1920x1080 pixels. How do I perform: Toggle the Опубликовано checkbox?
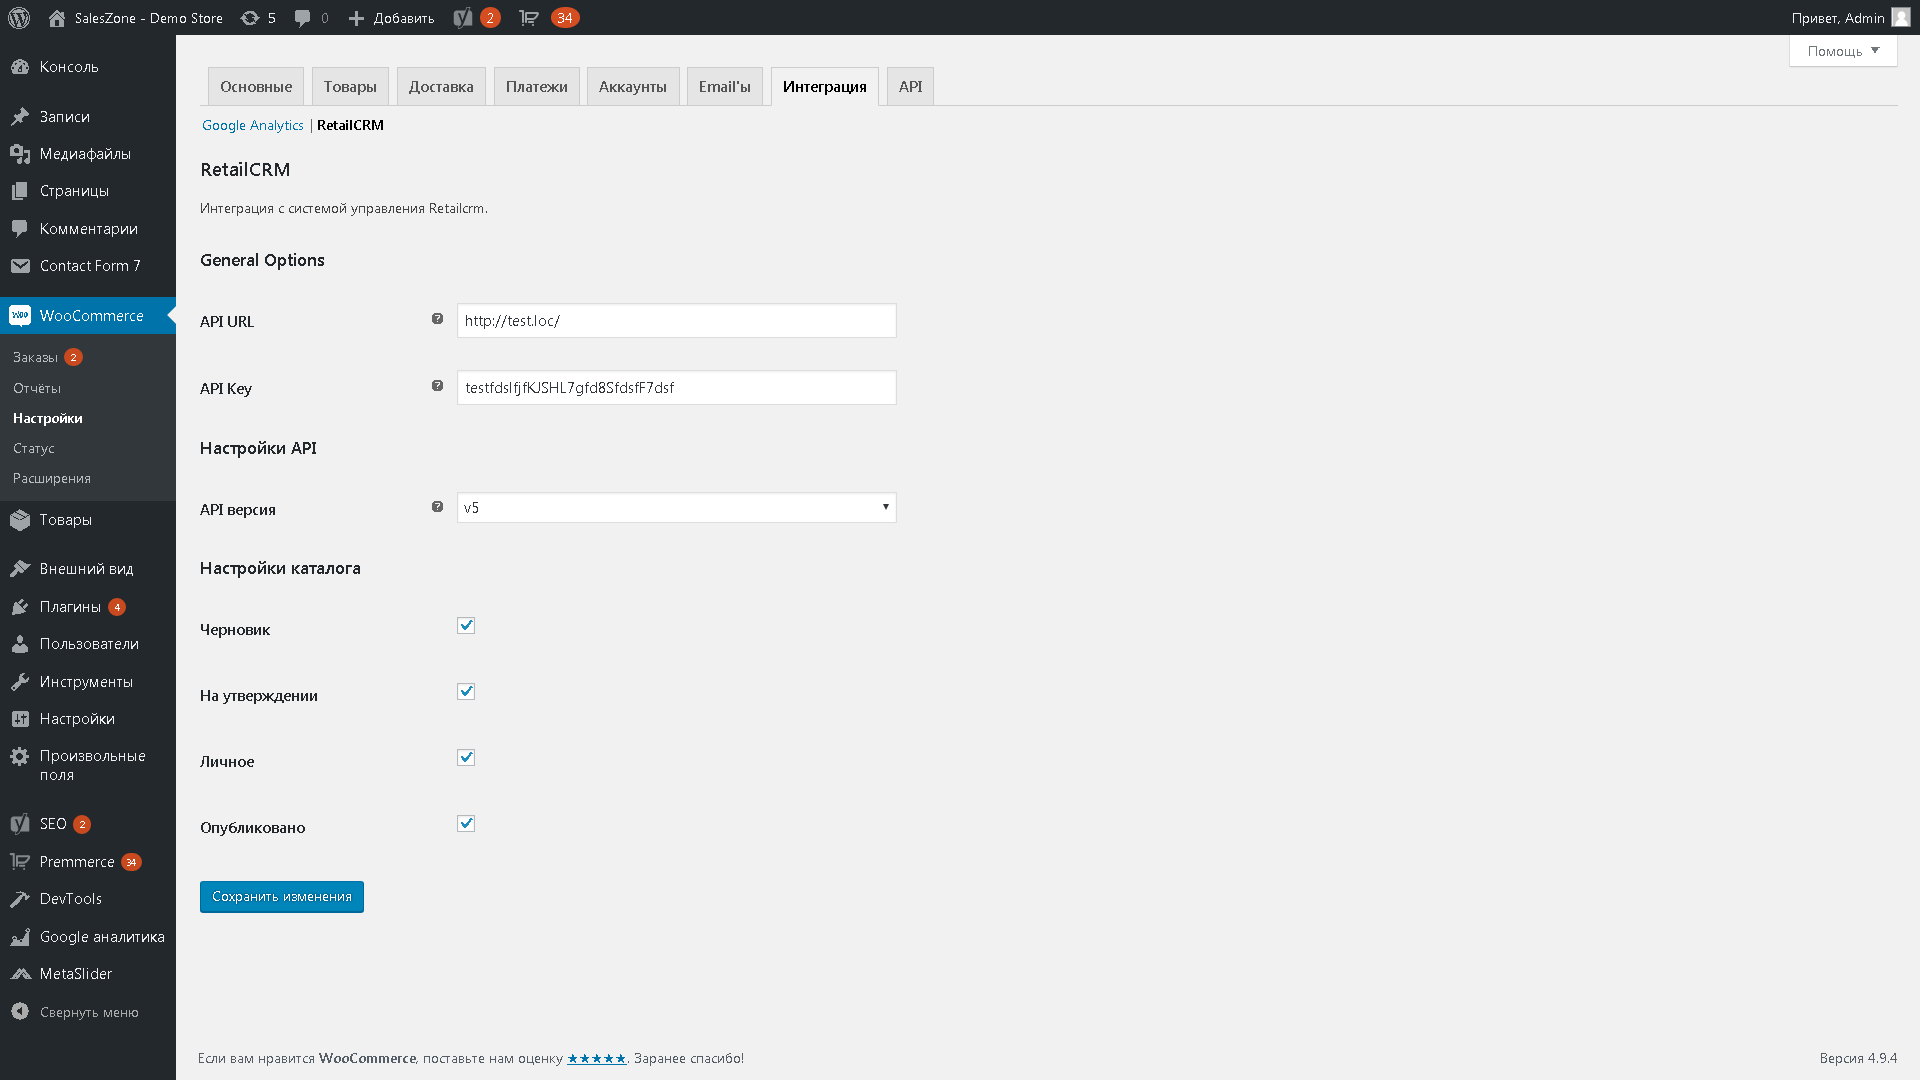pos(466,824)
